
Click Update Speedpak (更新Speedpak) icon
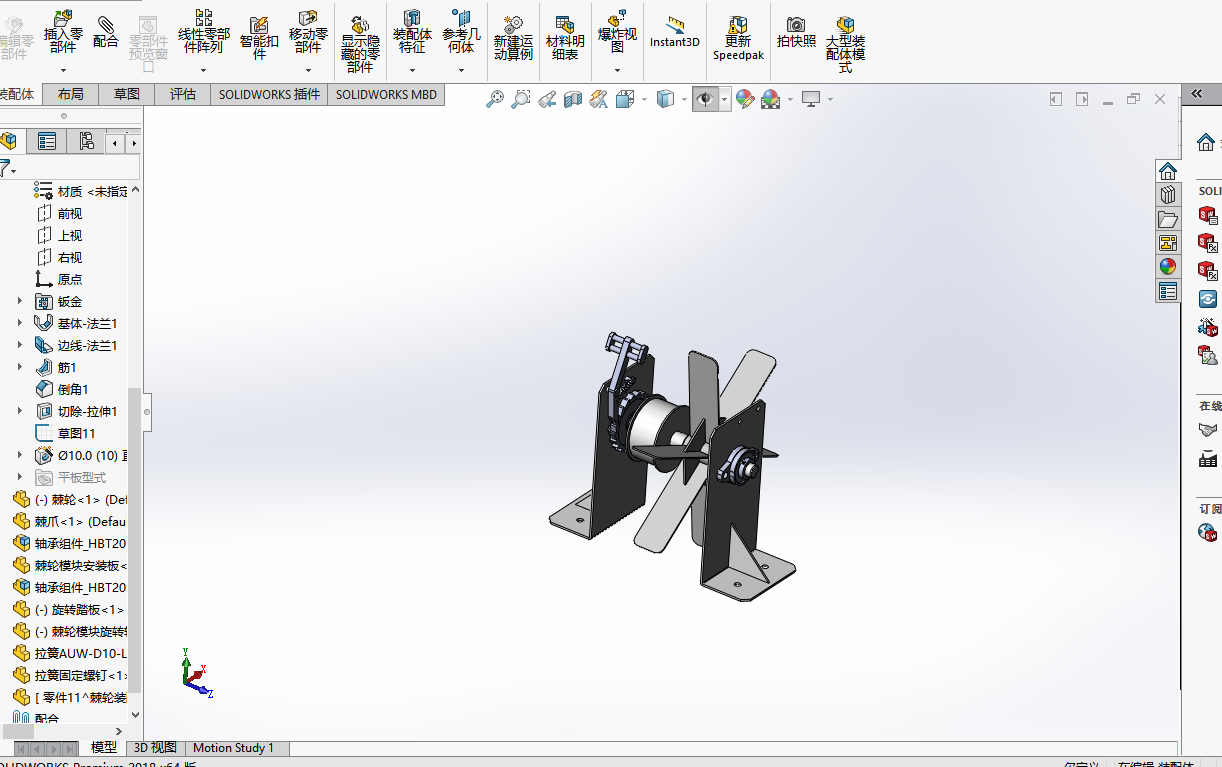[x=738, y=24]
